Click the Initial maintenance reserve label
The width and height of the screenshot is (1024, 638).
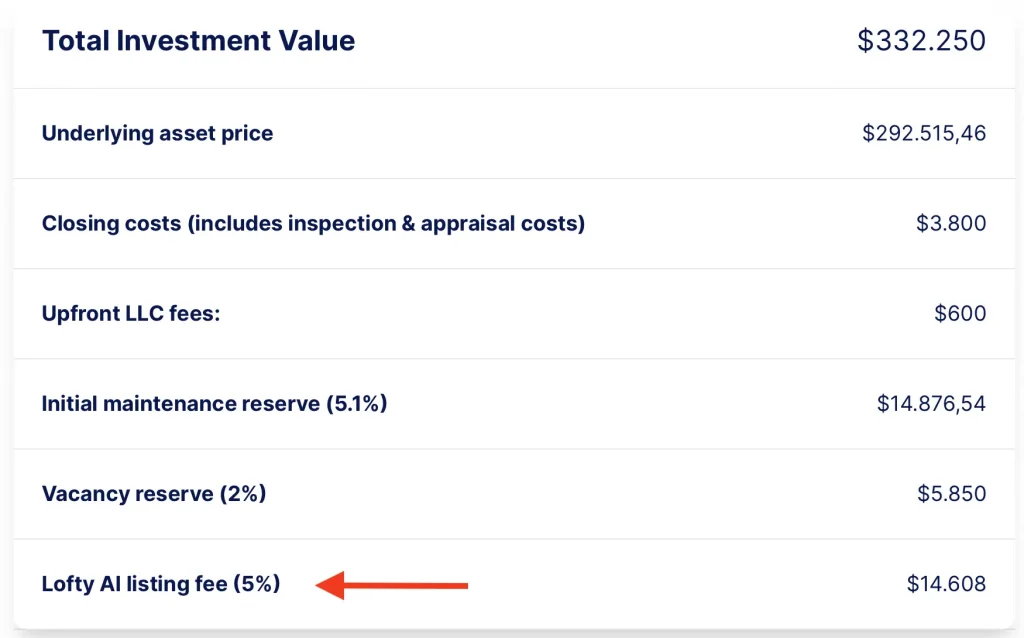point(180,404)
